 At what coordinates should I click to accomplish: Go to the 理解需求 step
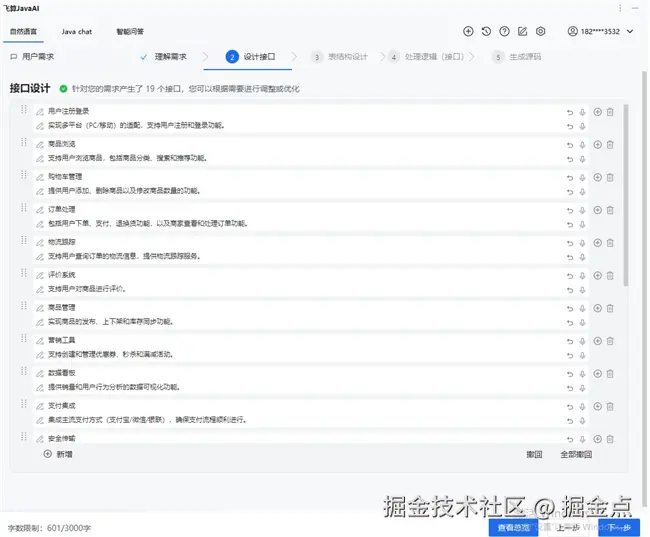coord(163,57)
